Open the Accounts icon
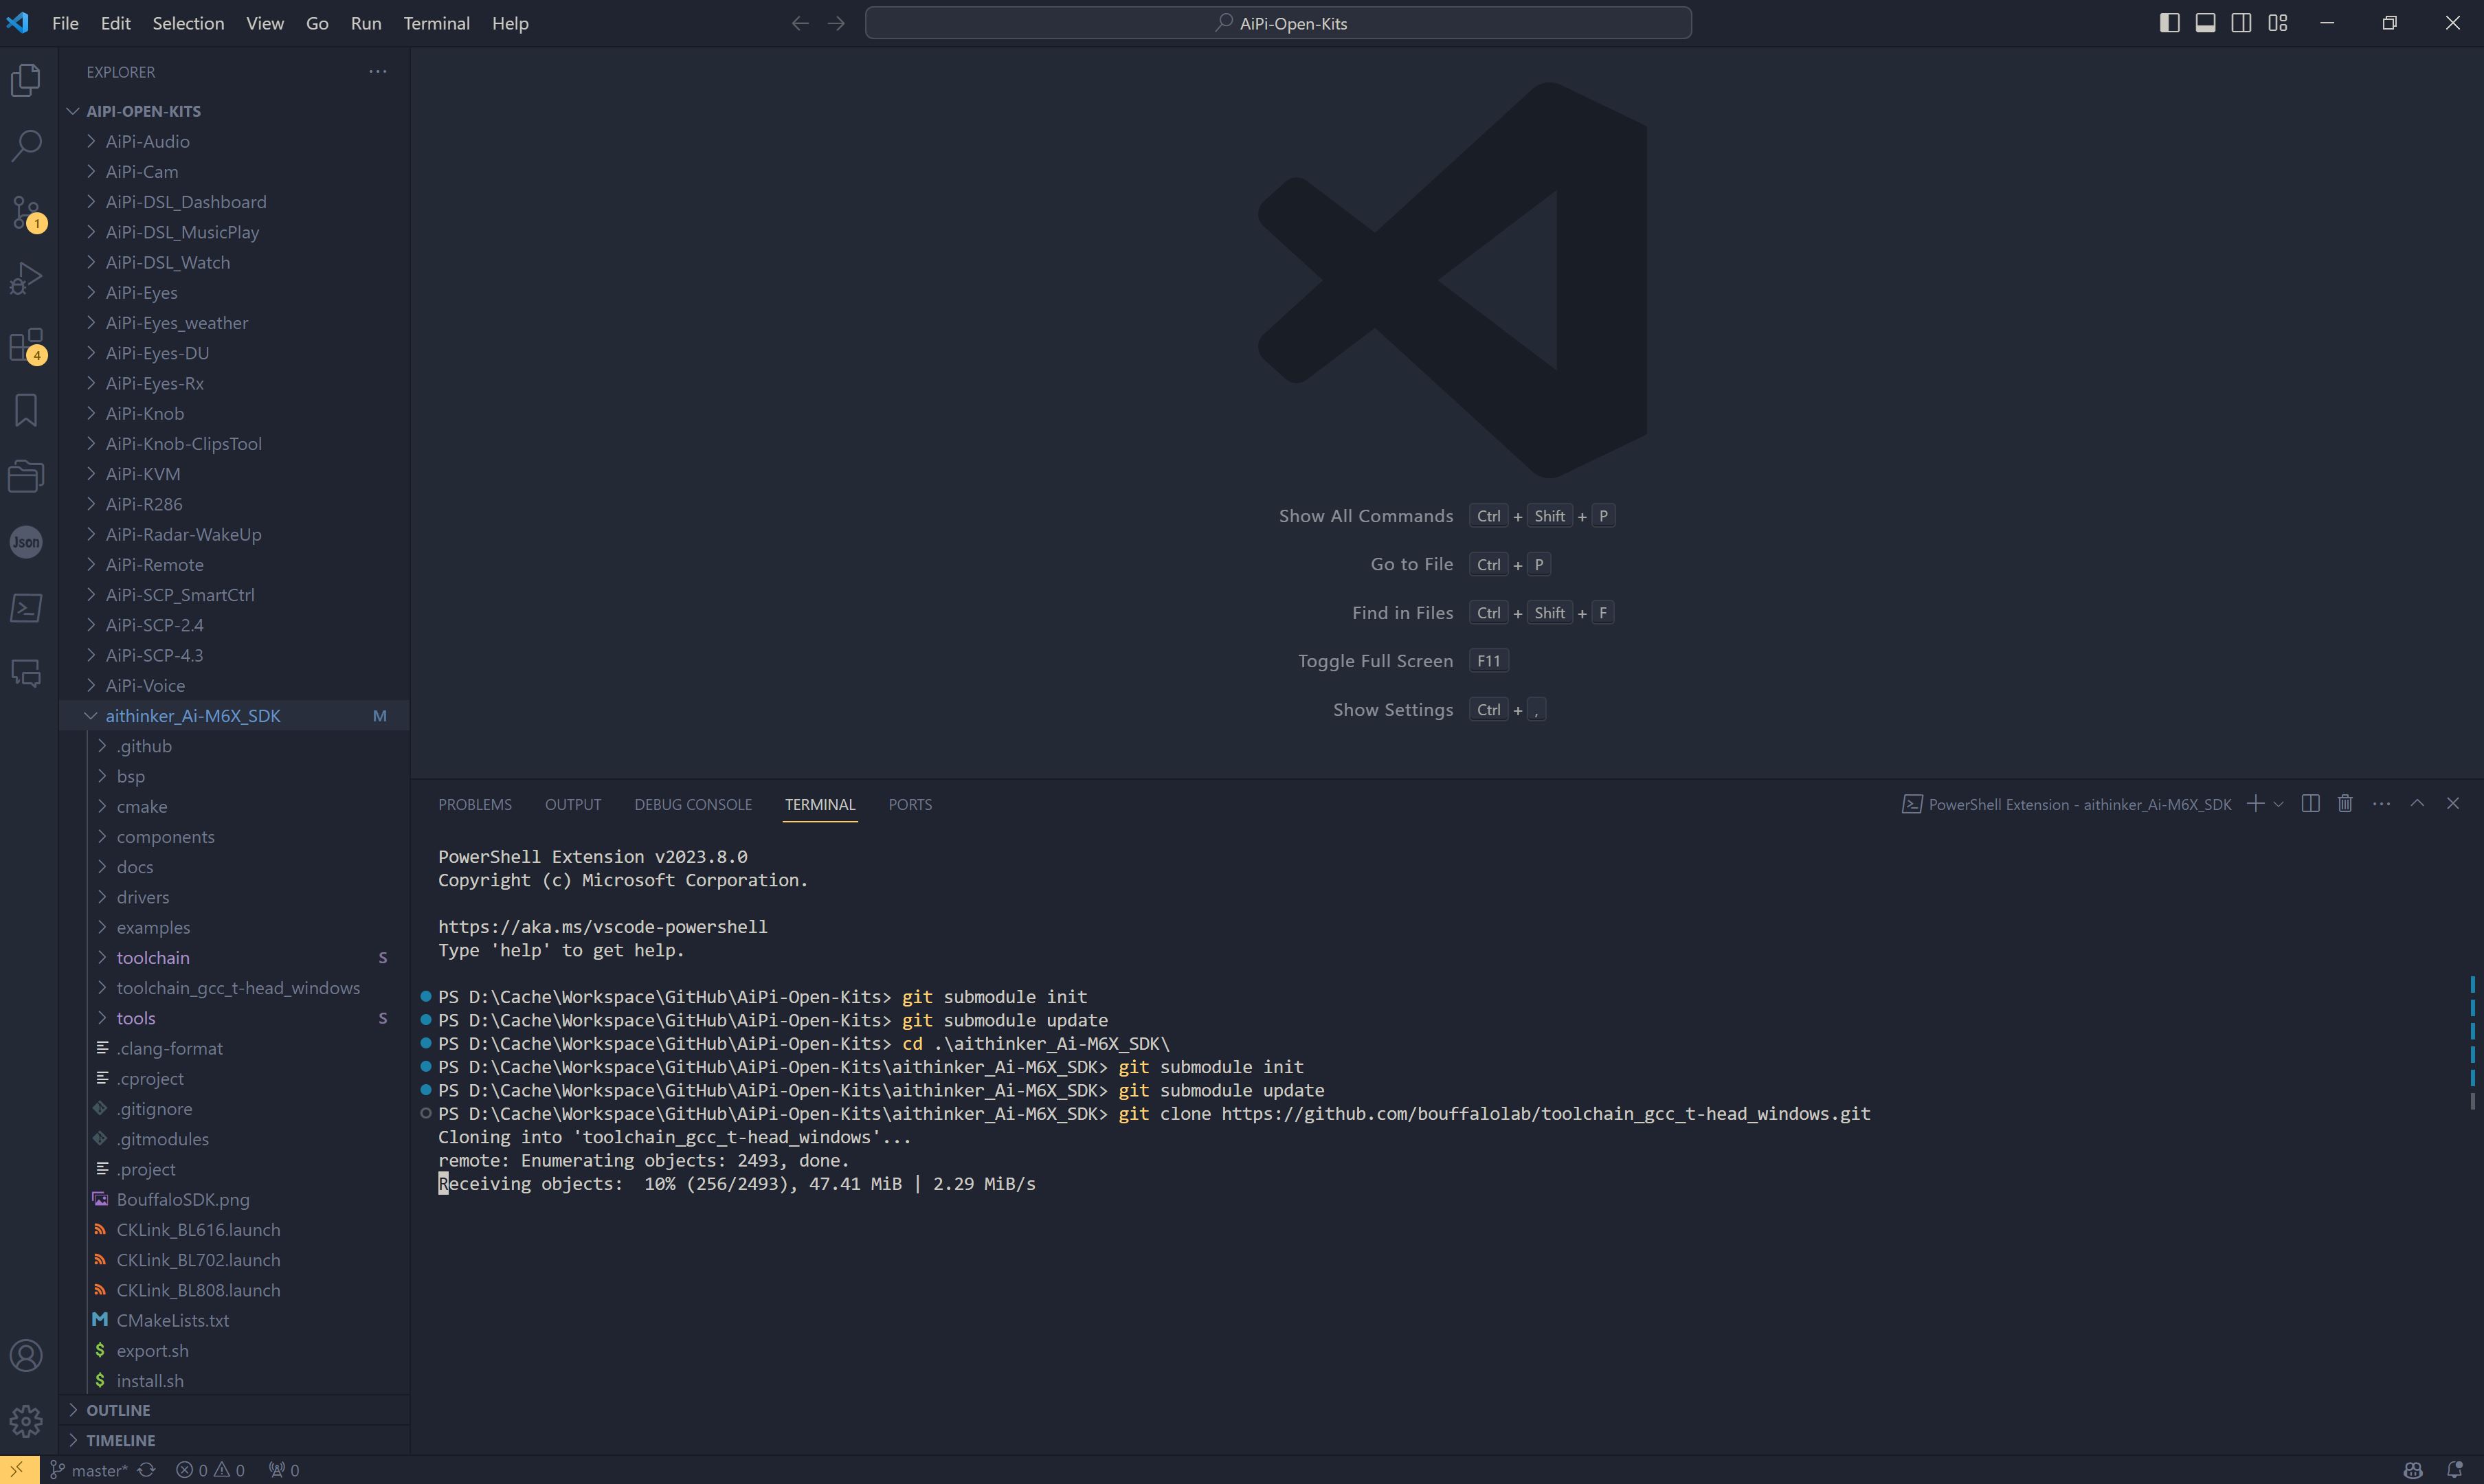 click(26, 1356)
